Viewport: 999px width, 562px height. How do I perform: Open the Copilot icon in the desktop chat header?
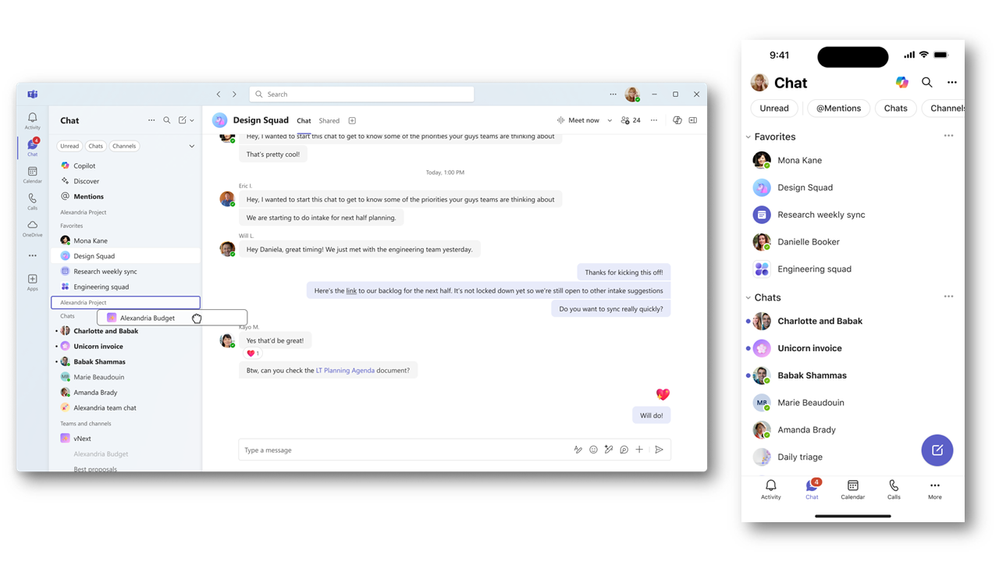pos(677,120)
